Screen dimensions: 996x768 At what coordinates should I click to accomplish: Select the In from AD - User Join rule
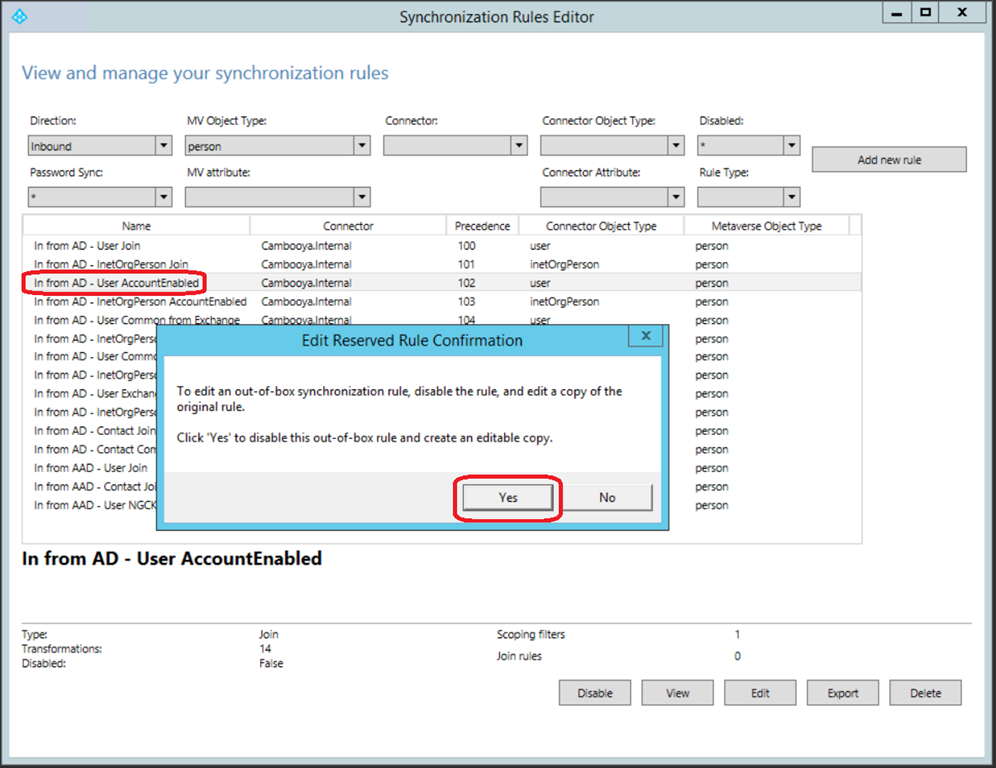pos(88,246)
